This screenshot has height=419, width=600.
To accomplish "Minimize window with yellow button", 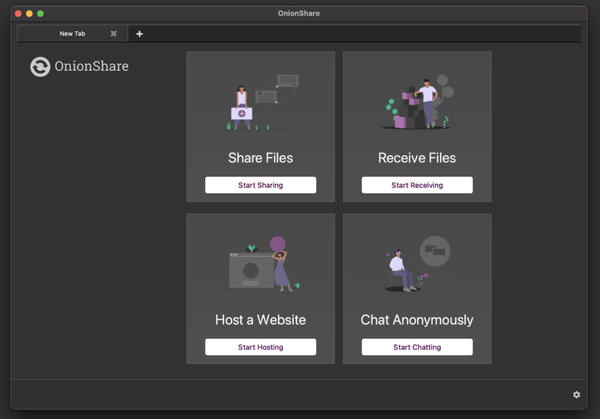I will pyautogui.click(x=29, y=14).
